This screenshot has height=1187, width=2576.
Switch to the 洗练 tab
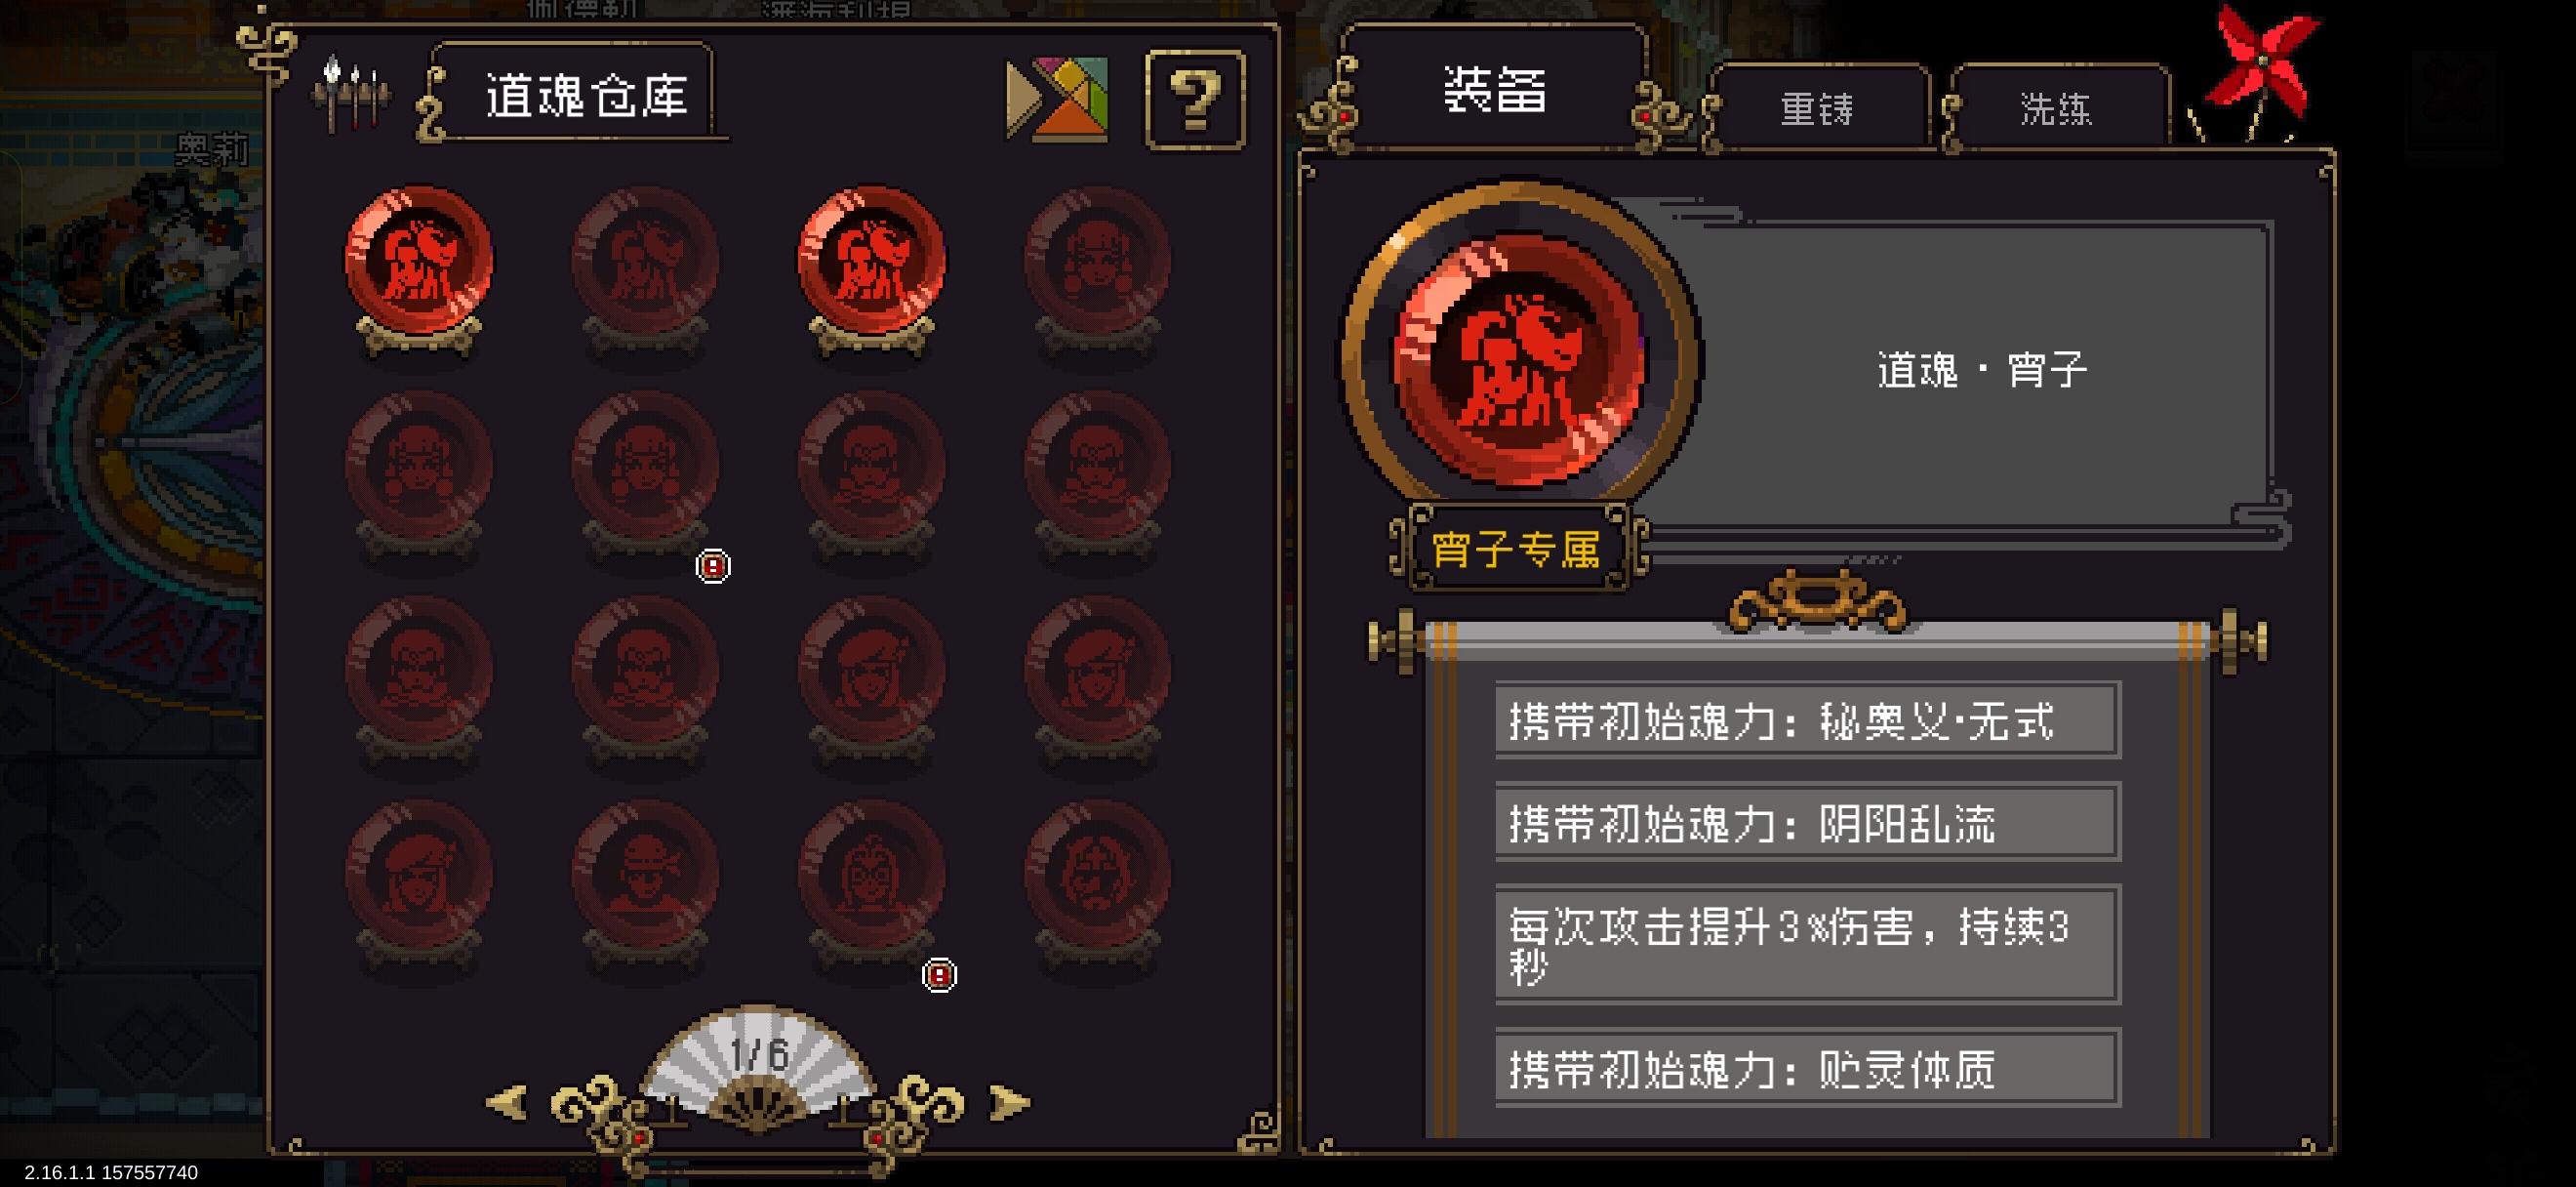click(x=2057, y=108)
